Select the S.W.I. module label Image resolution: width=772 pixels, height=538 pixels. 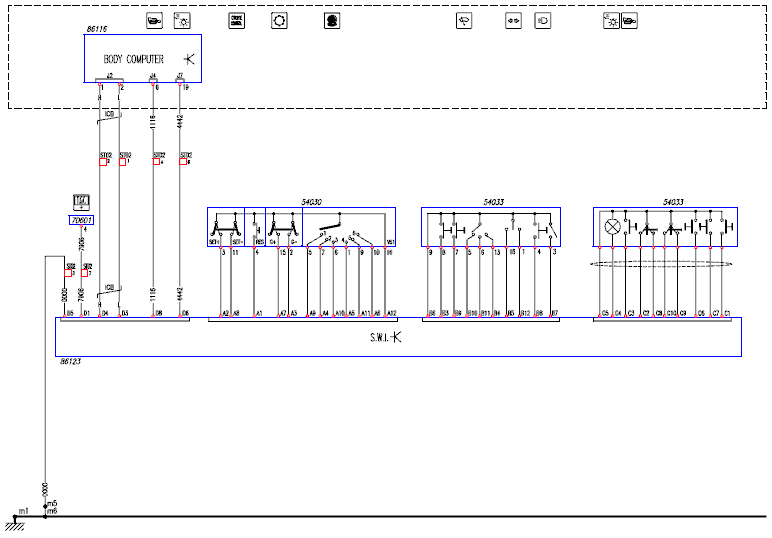click(385, 337)
